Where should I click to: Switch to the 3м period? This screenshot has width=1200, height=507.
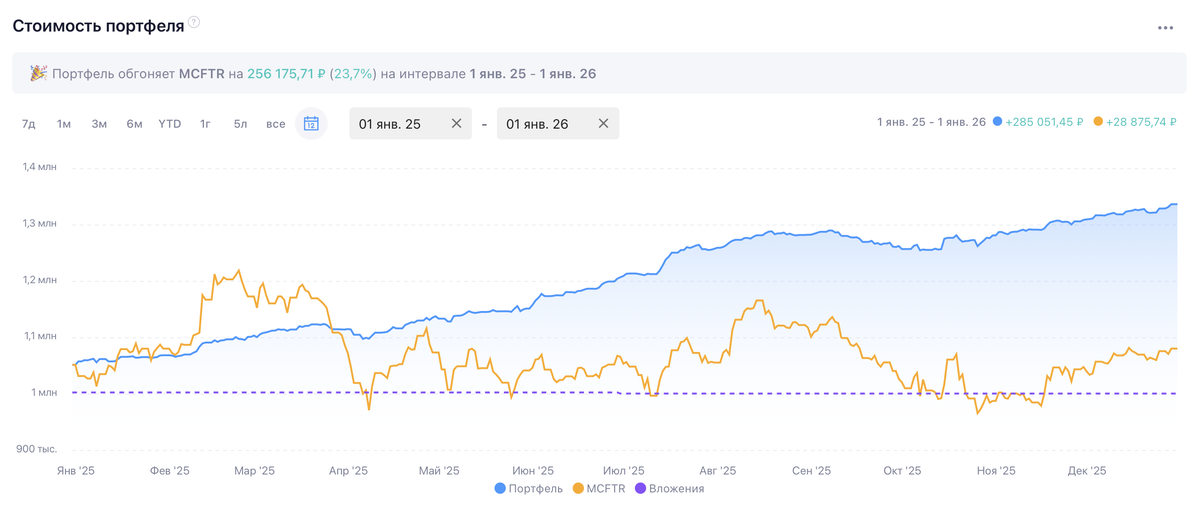pyautogui.click(x=99, y=124)
